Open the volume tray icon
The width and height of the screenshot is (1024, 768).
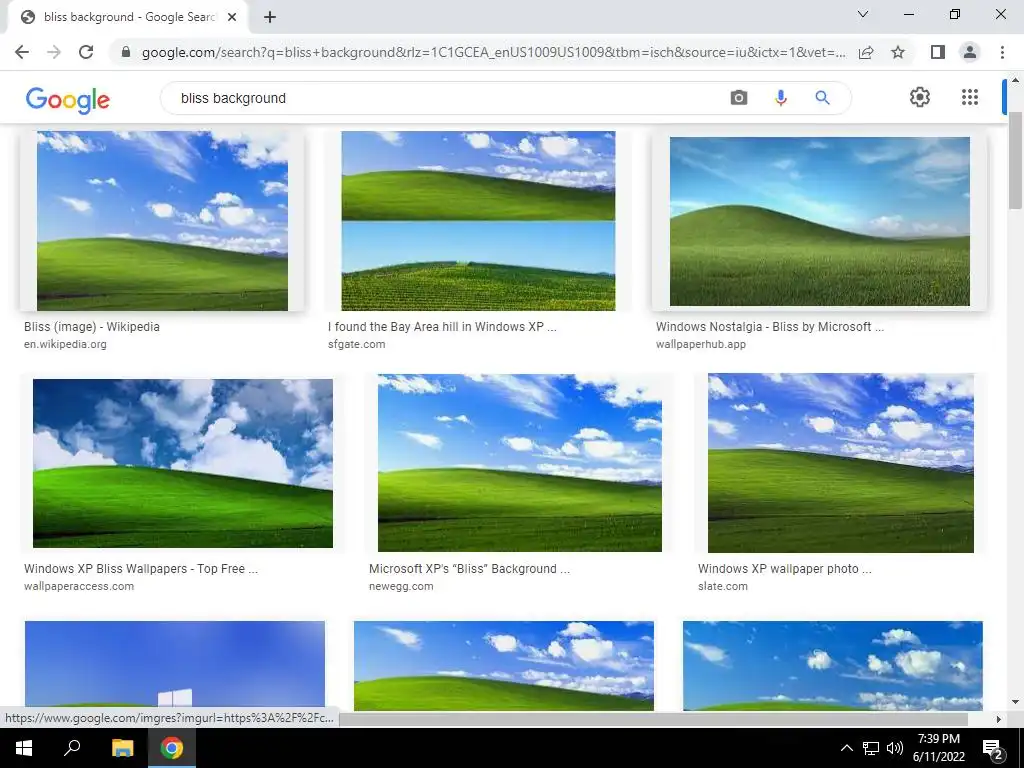(x=895, y=748)
